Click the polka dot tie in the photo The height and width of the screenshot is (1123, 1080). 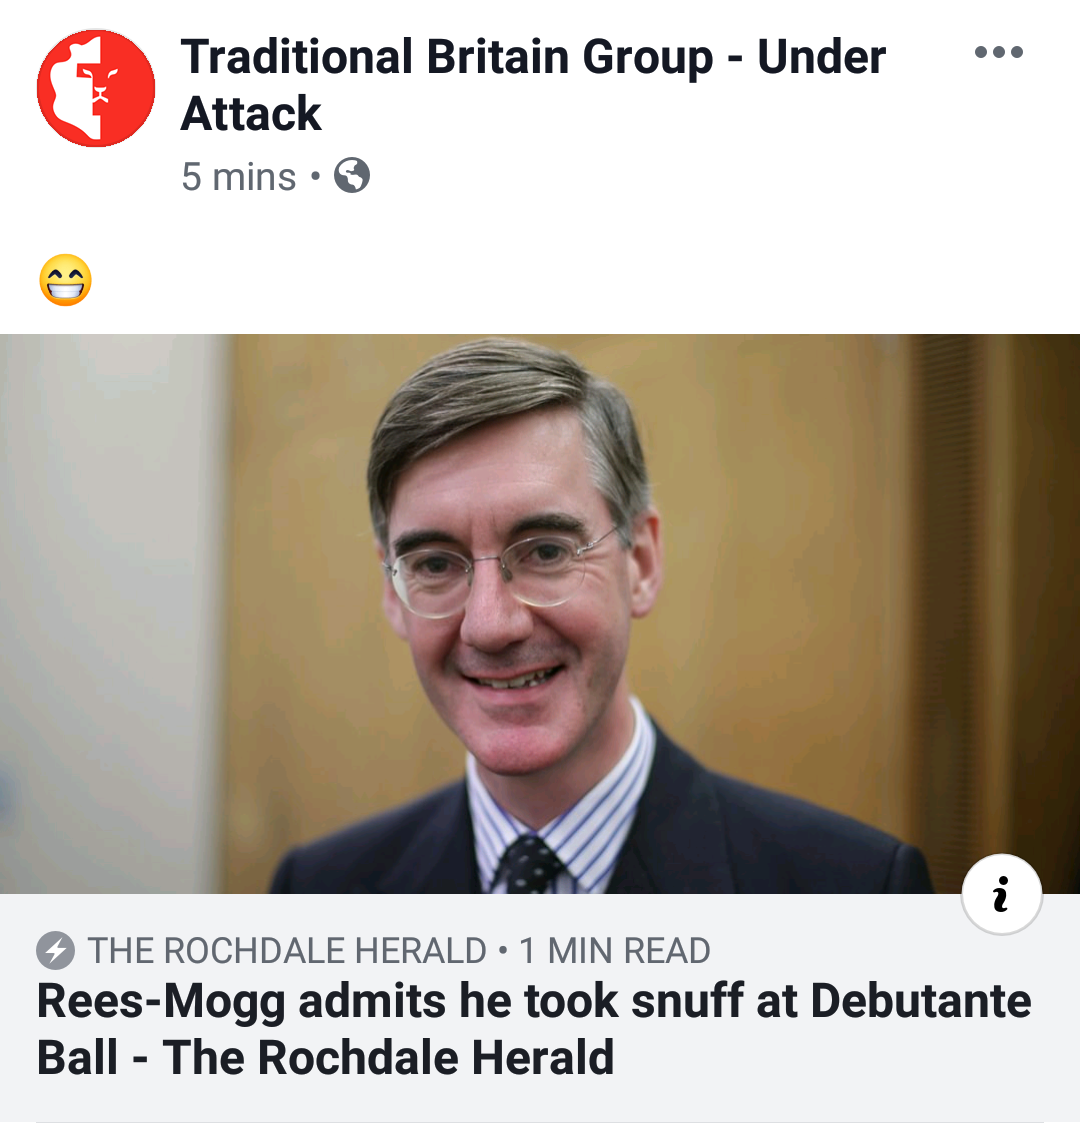click(531, 864)
